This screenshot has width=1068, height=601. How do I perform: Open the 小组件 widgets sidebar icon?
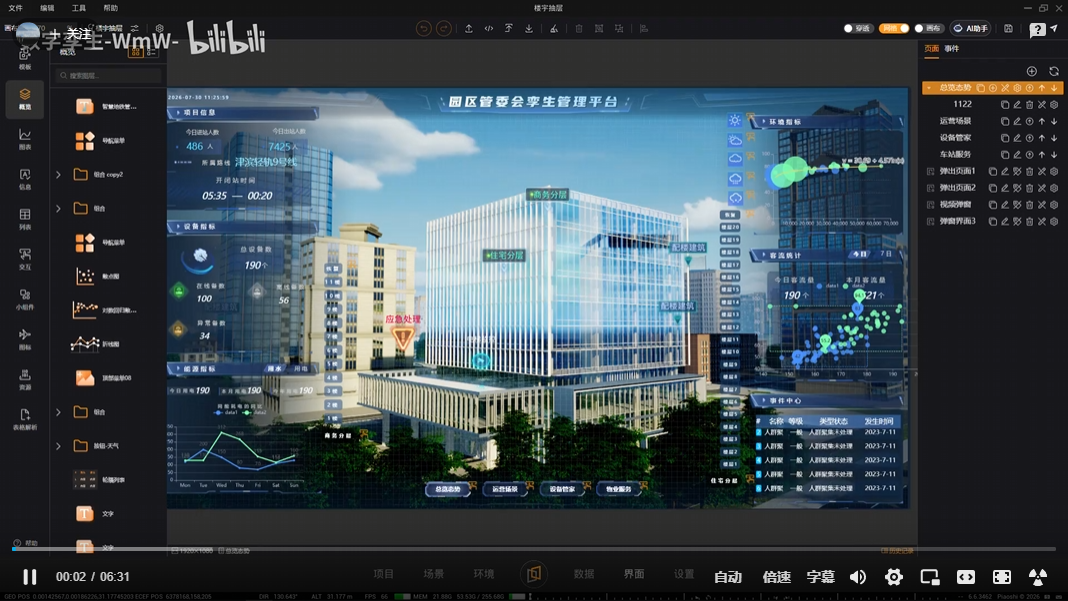(x=25, y=299)
